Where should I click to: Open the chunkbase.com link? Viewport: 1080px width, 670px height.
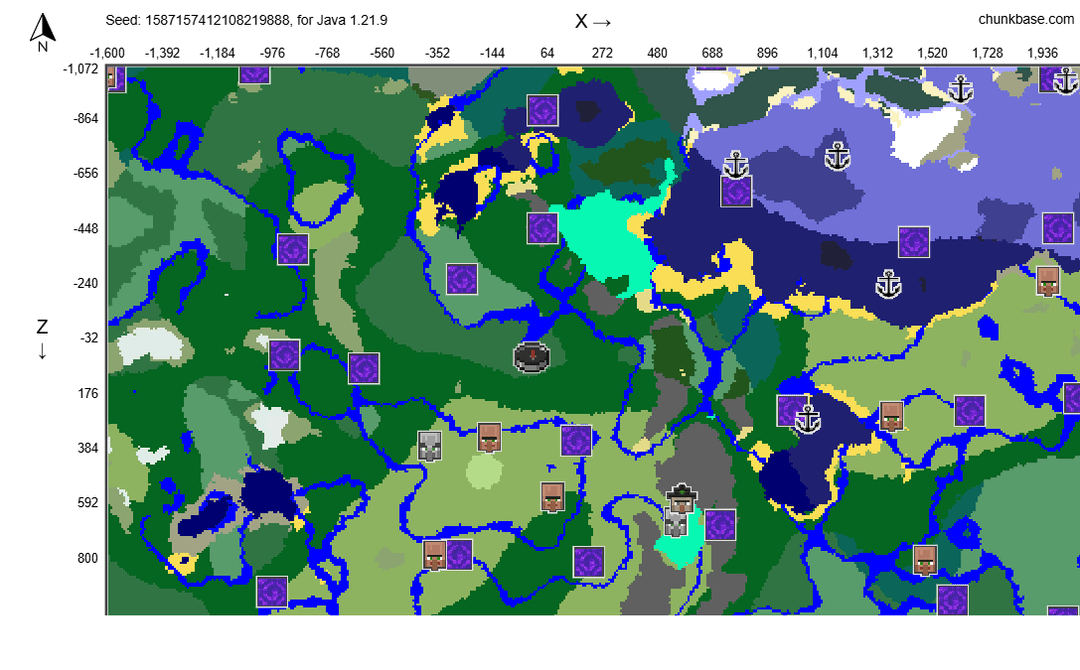[x=1026, y=20]
